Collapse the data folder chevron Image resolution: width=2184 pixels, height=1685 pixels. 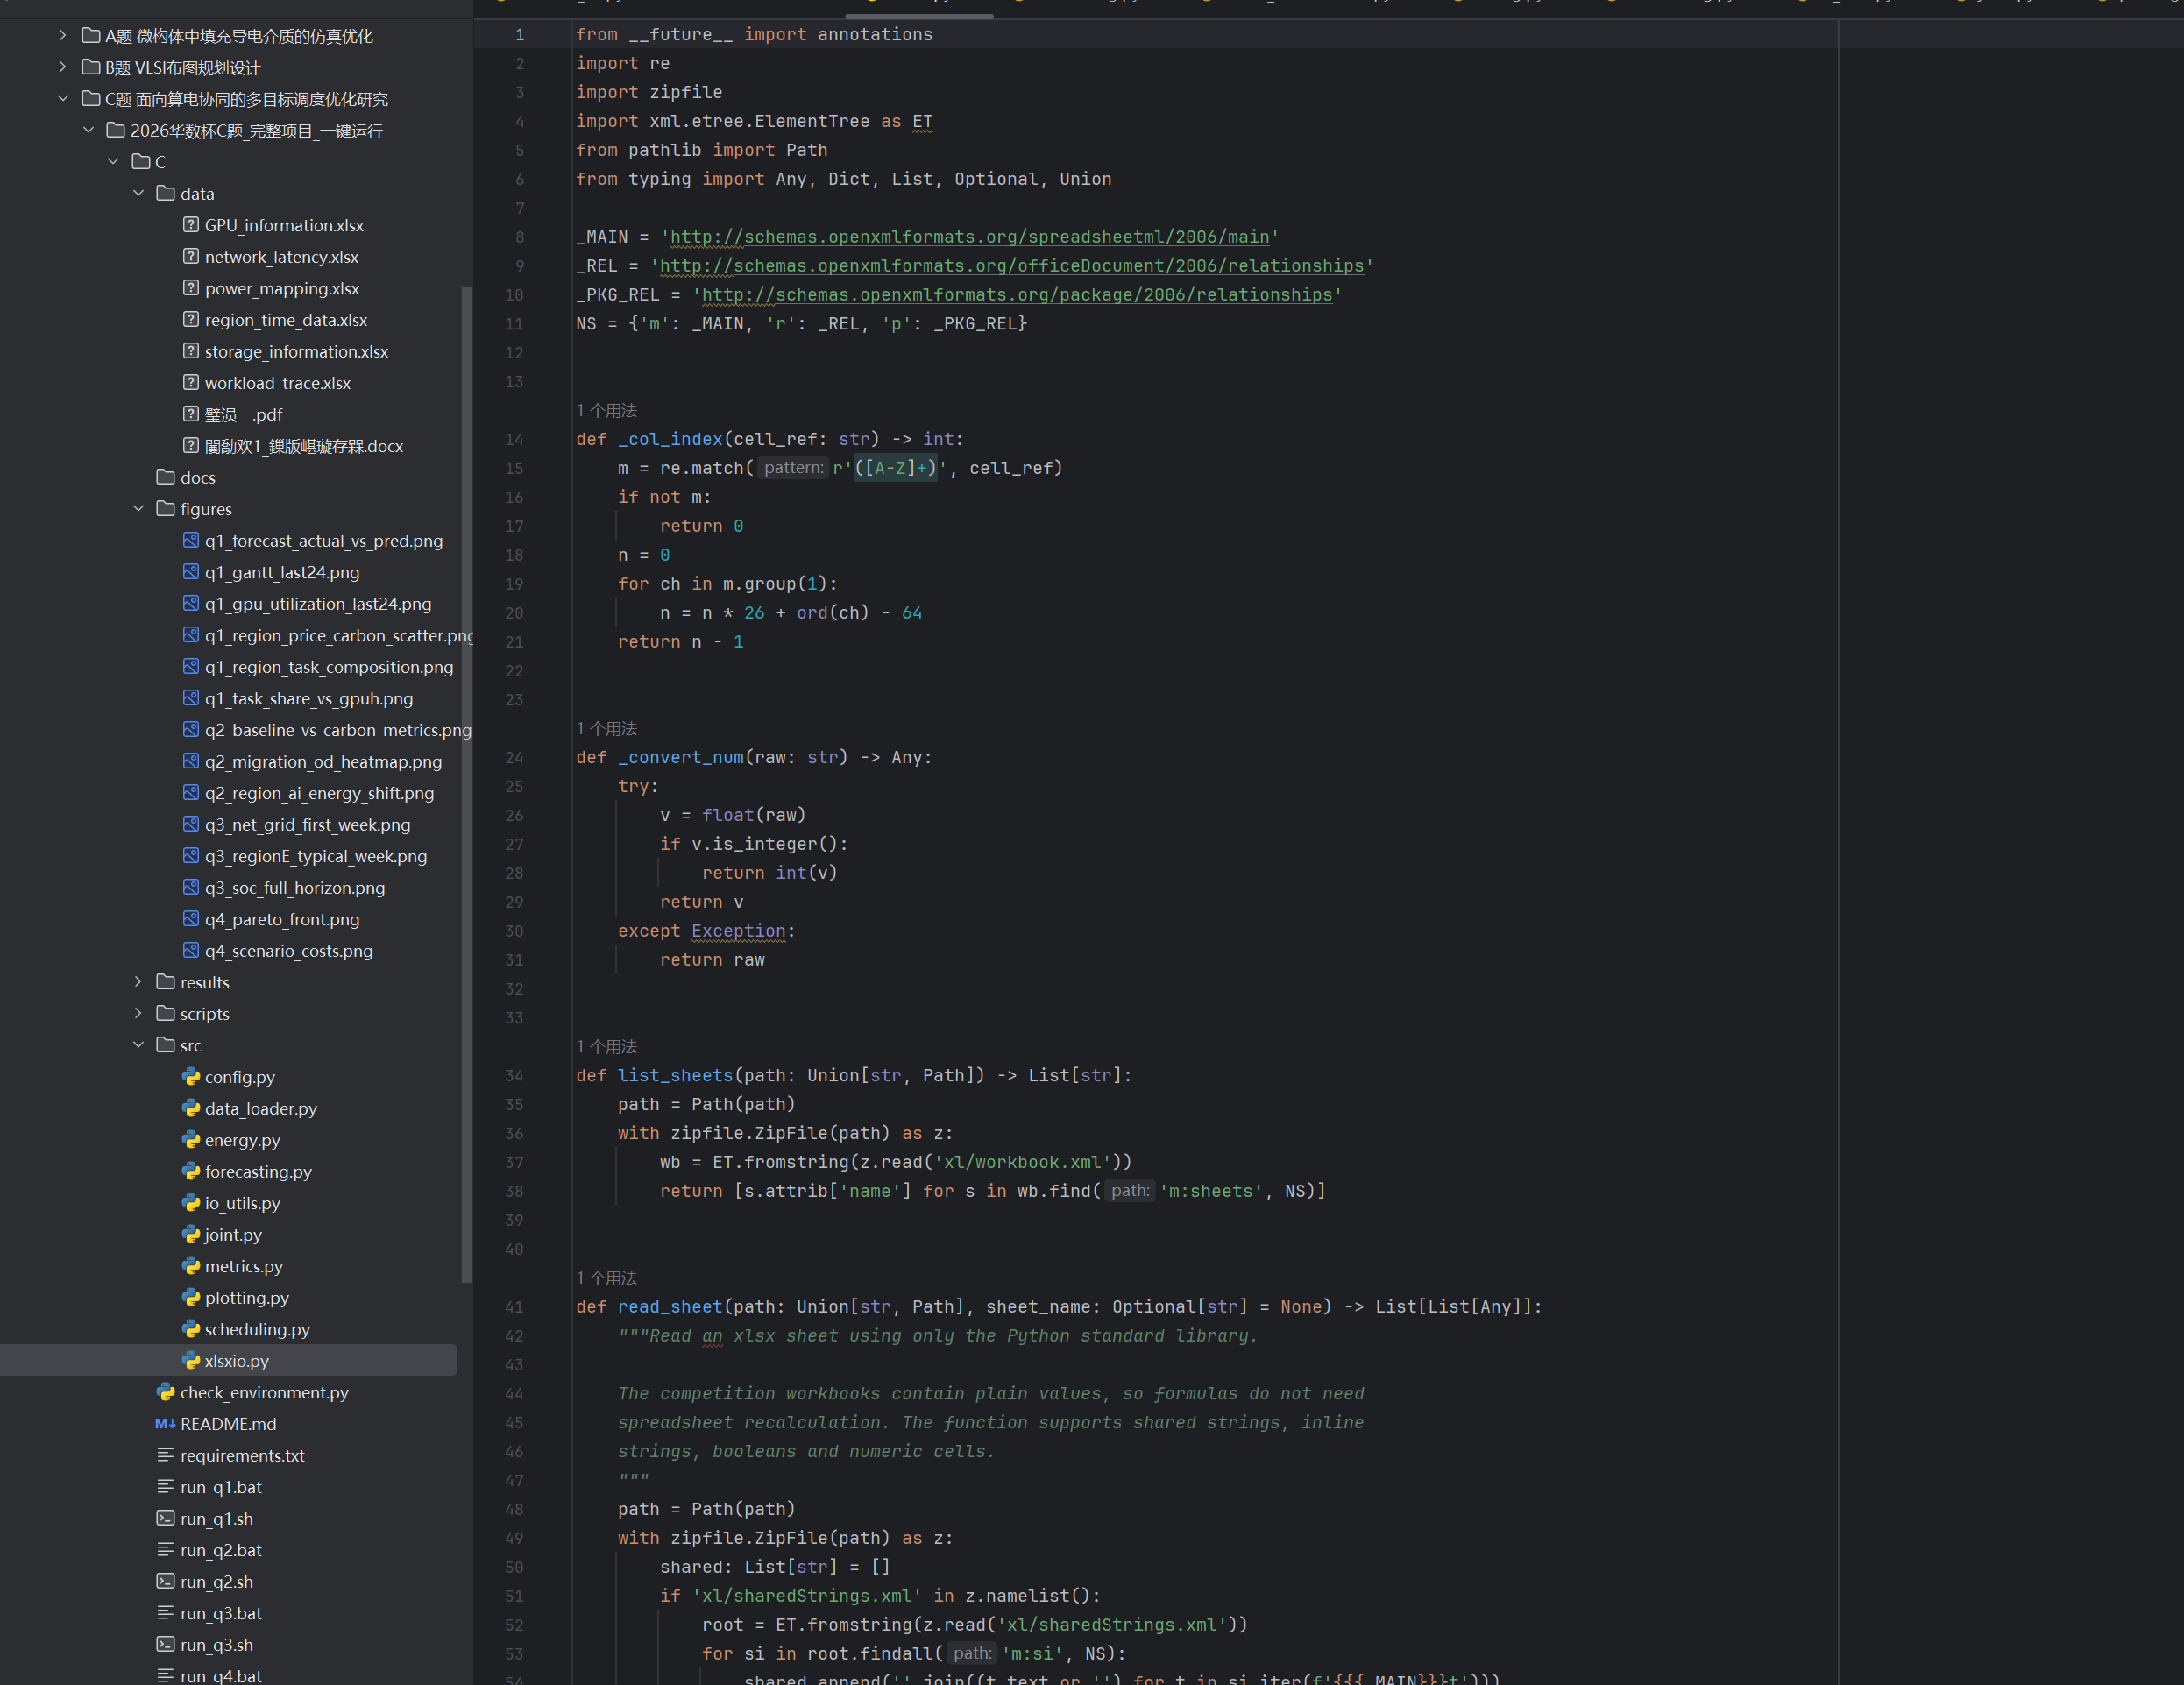(x=138, y=193)
